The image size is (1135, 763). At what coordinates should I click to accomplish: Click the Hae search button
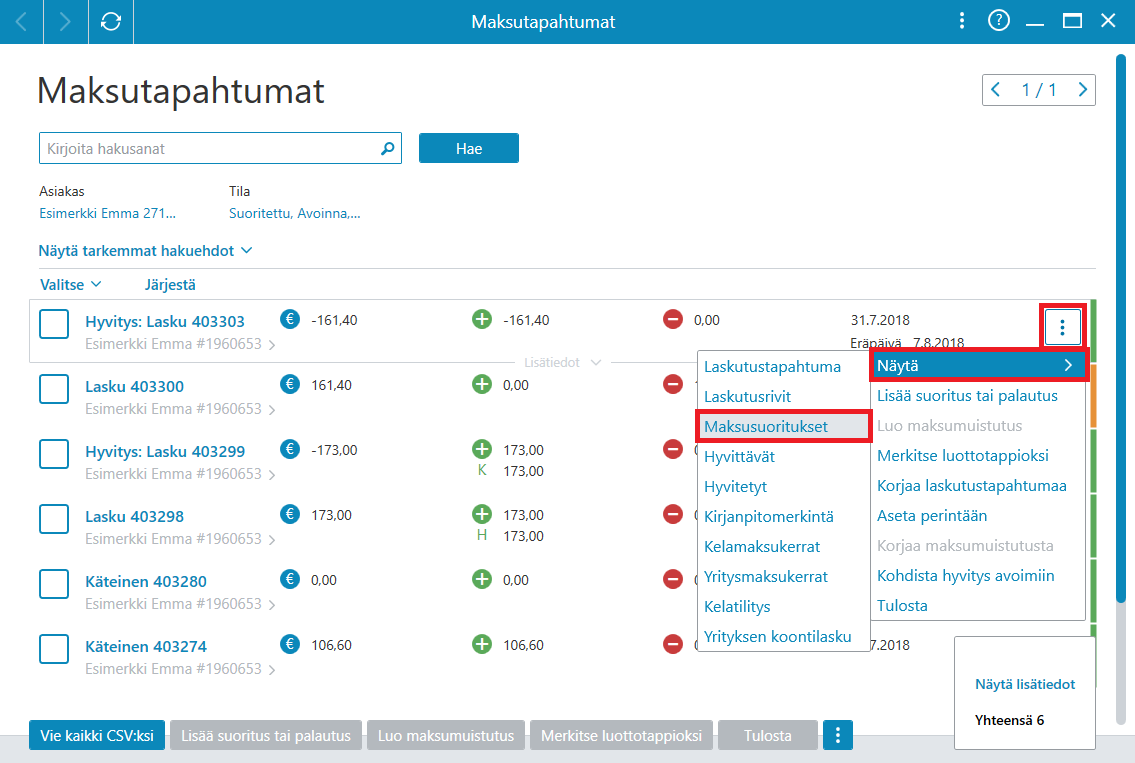pyautogui.click(x=468, y=148)
